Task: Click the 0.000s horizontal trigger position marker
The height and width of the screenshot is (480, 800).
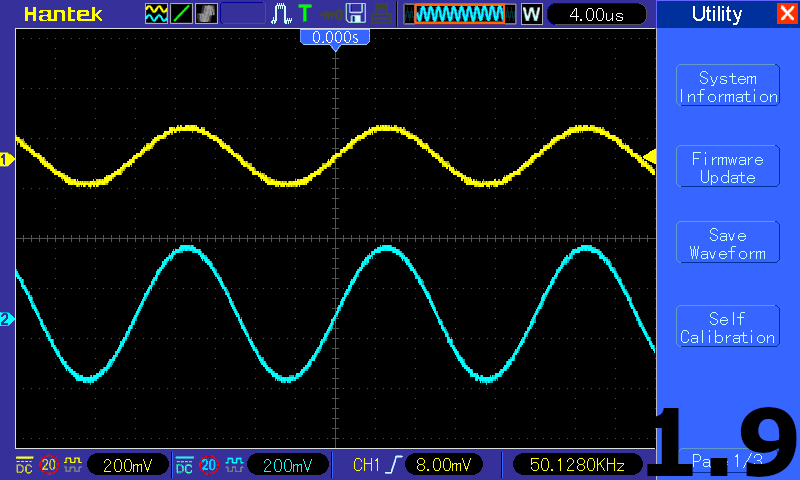Action: coord(335,37)
